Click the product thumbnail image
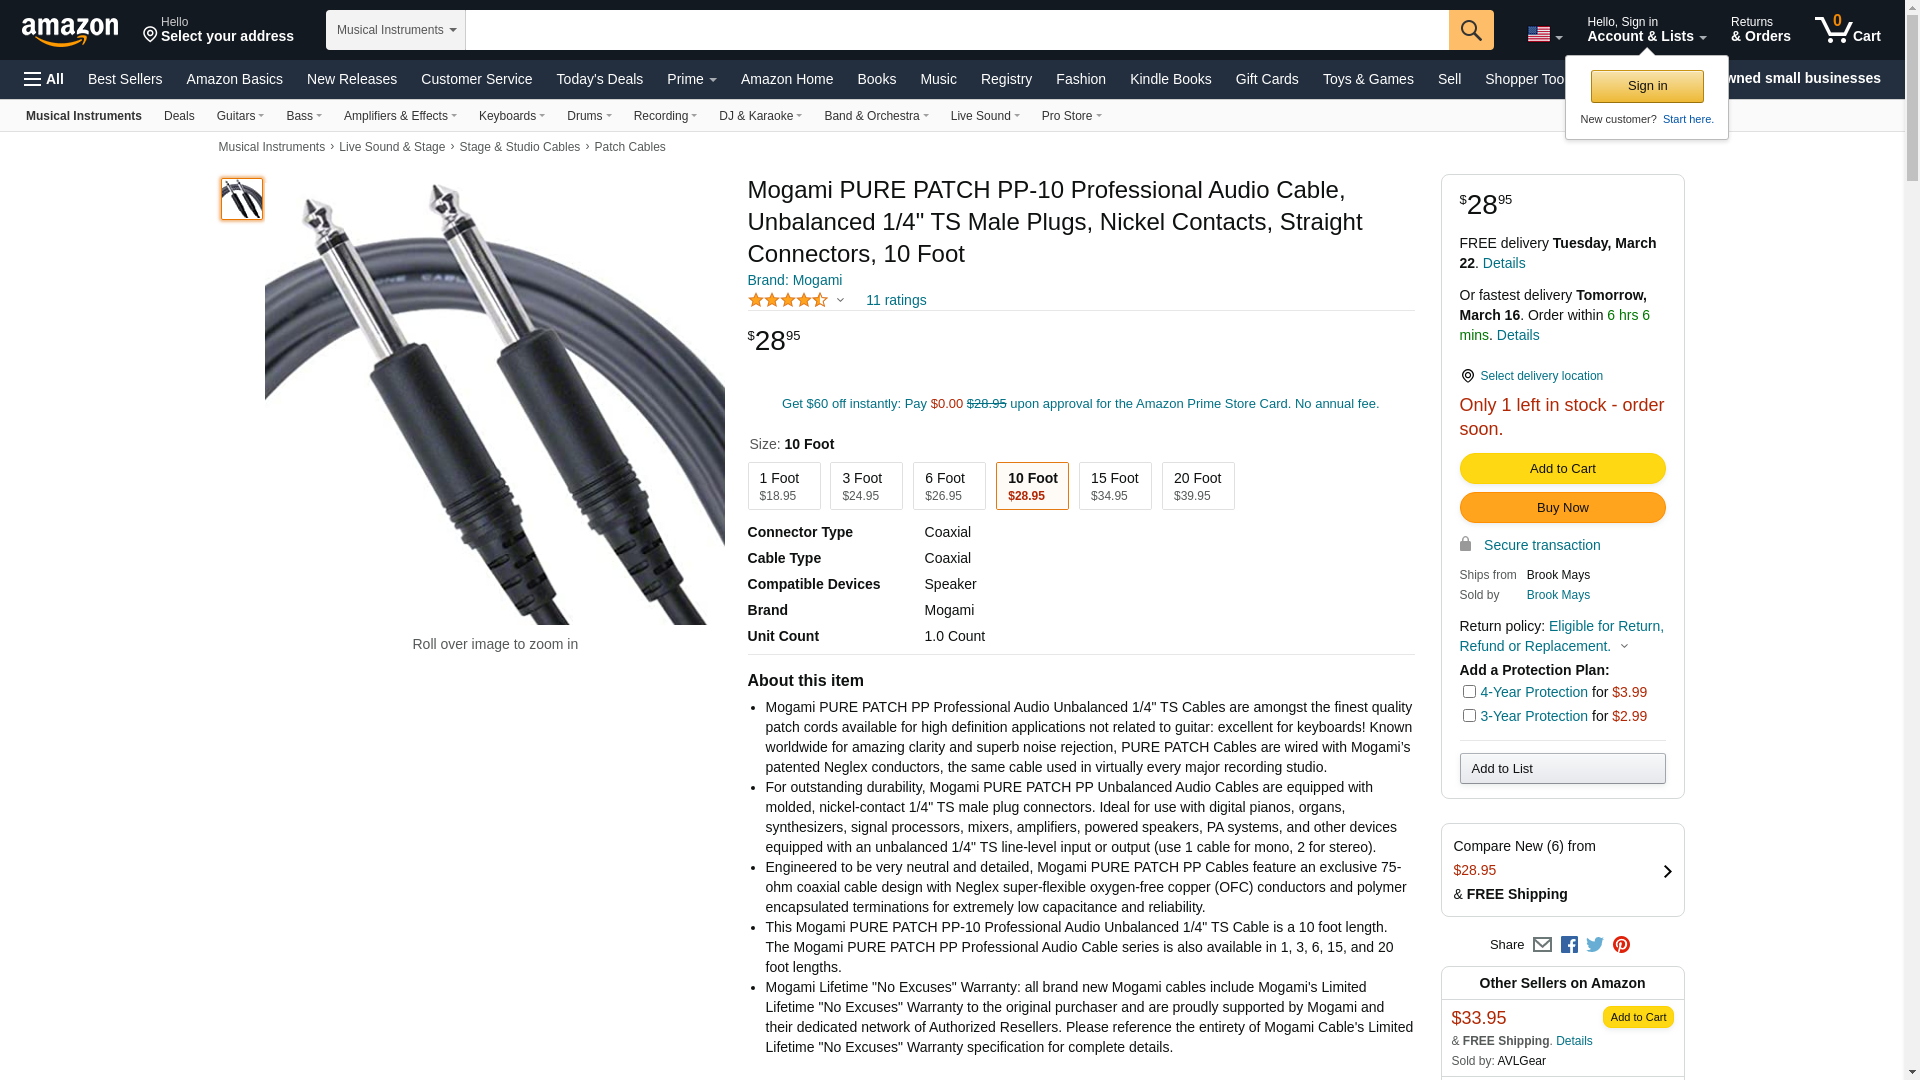The image size is (1920, 1080). pos(242,199)
